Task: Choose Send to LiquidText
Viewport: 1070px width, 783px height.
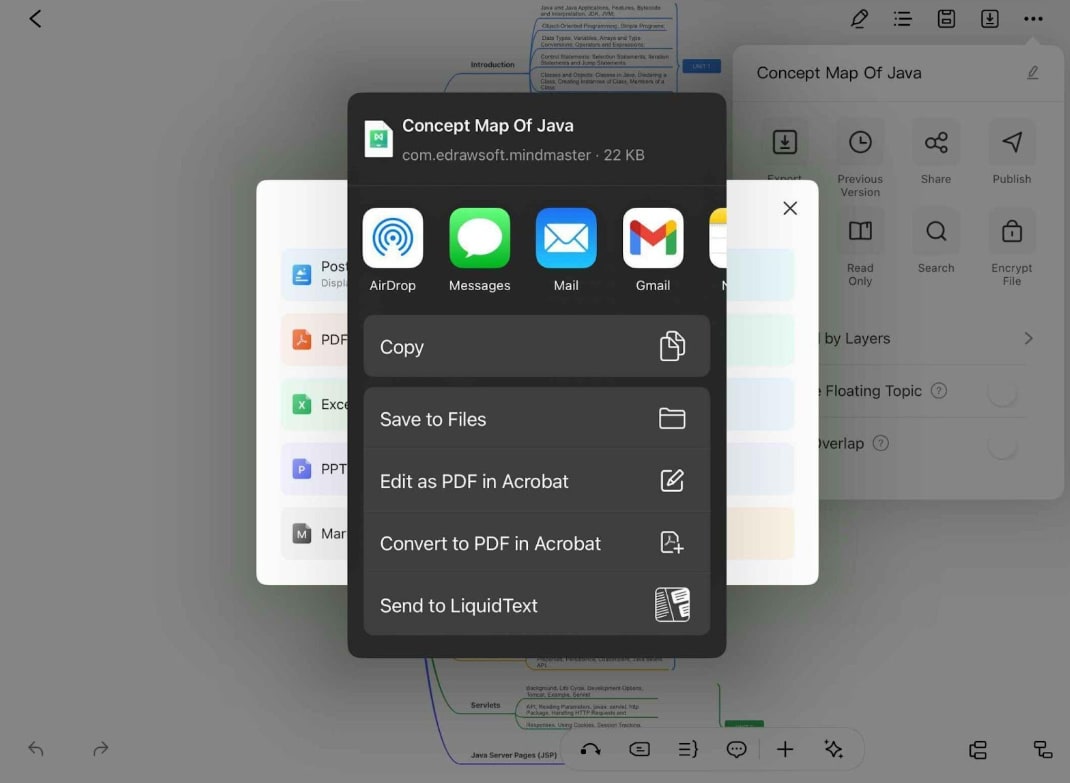Action: tap(536, 606)
